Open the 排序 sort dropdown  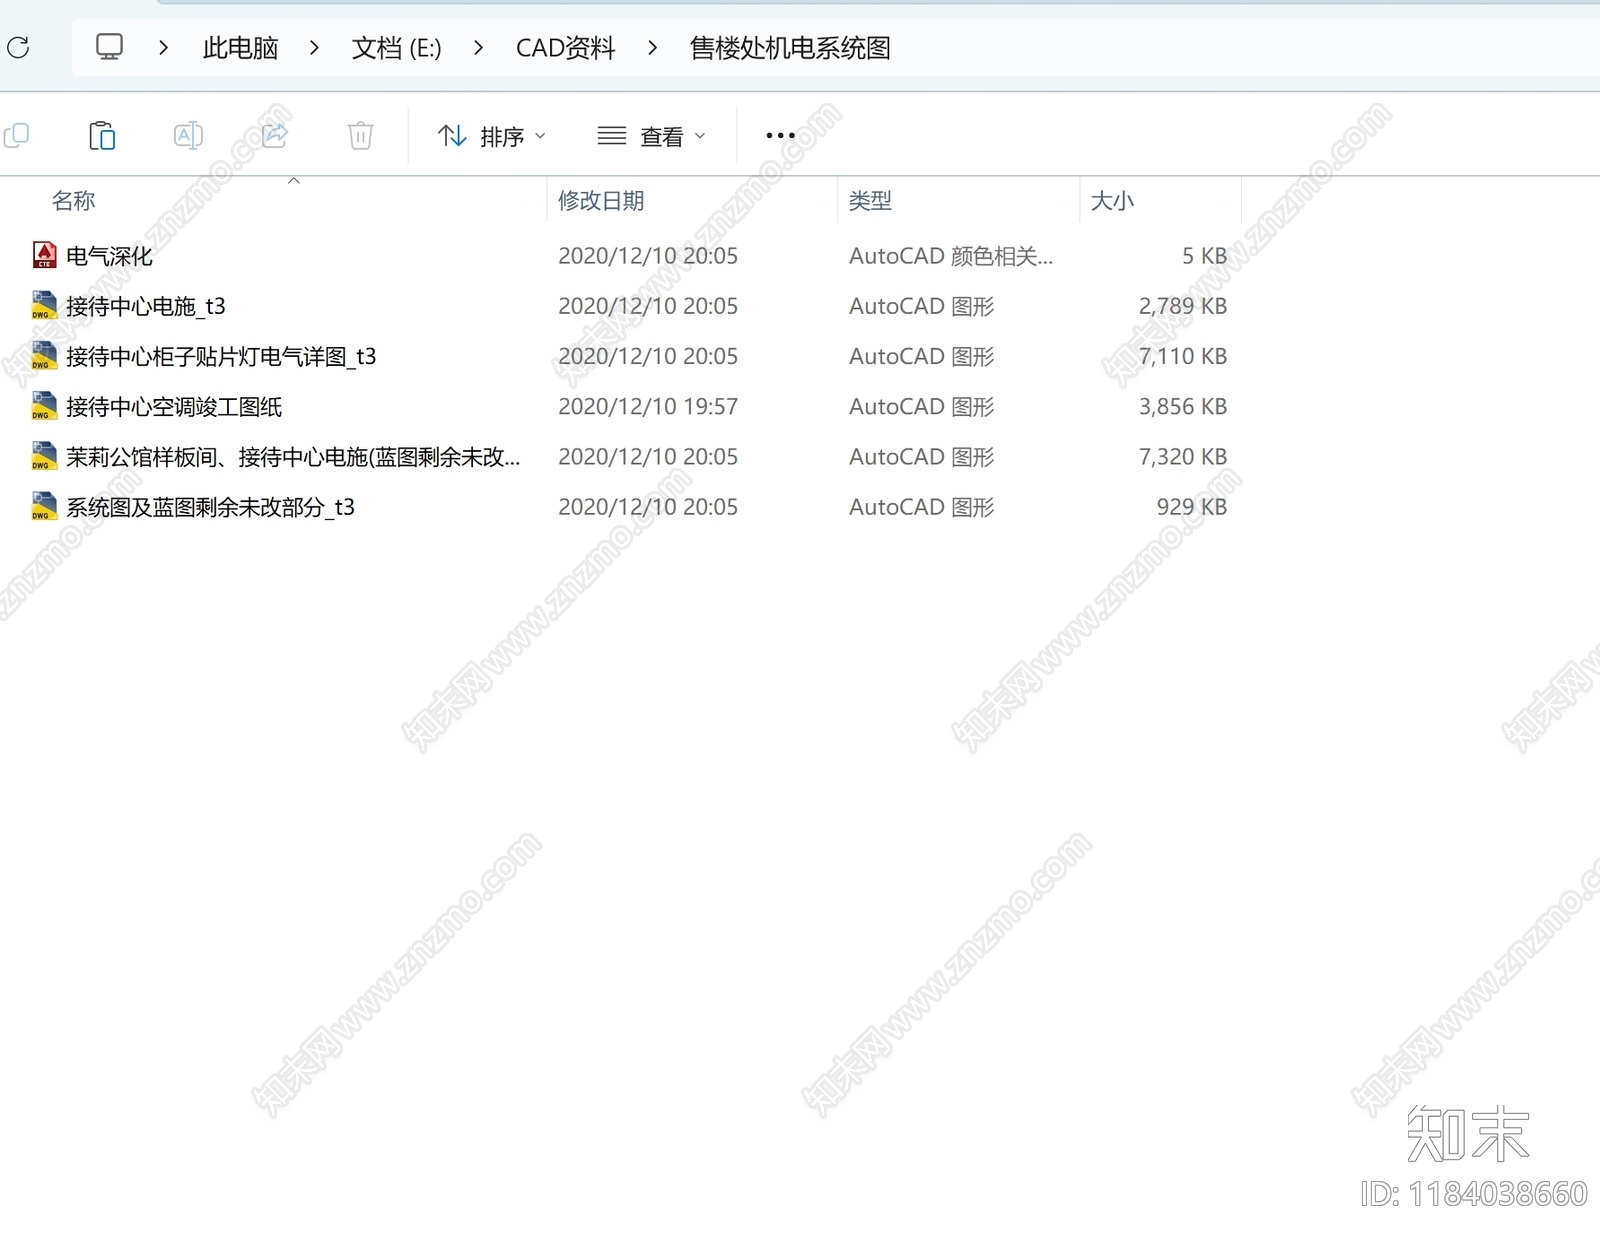point(491,136)
